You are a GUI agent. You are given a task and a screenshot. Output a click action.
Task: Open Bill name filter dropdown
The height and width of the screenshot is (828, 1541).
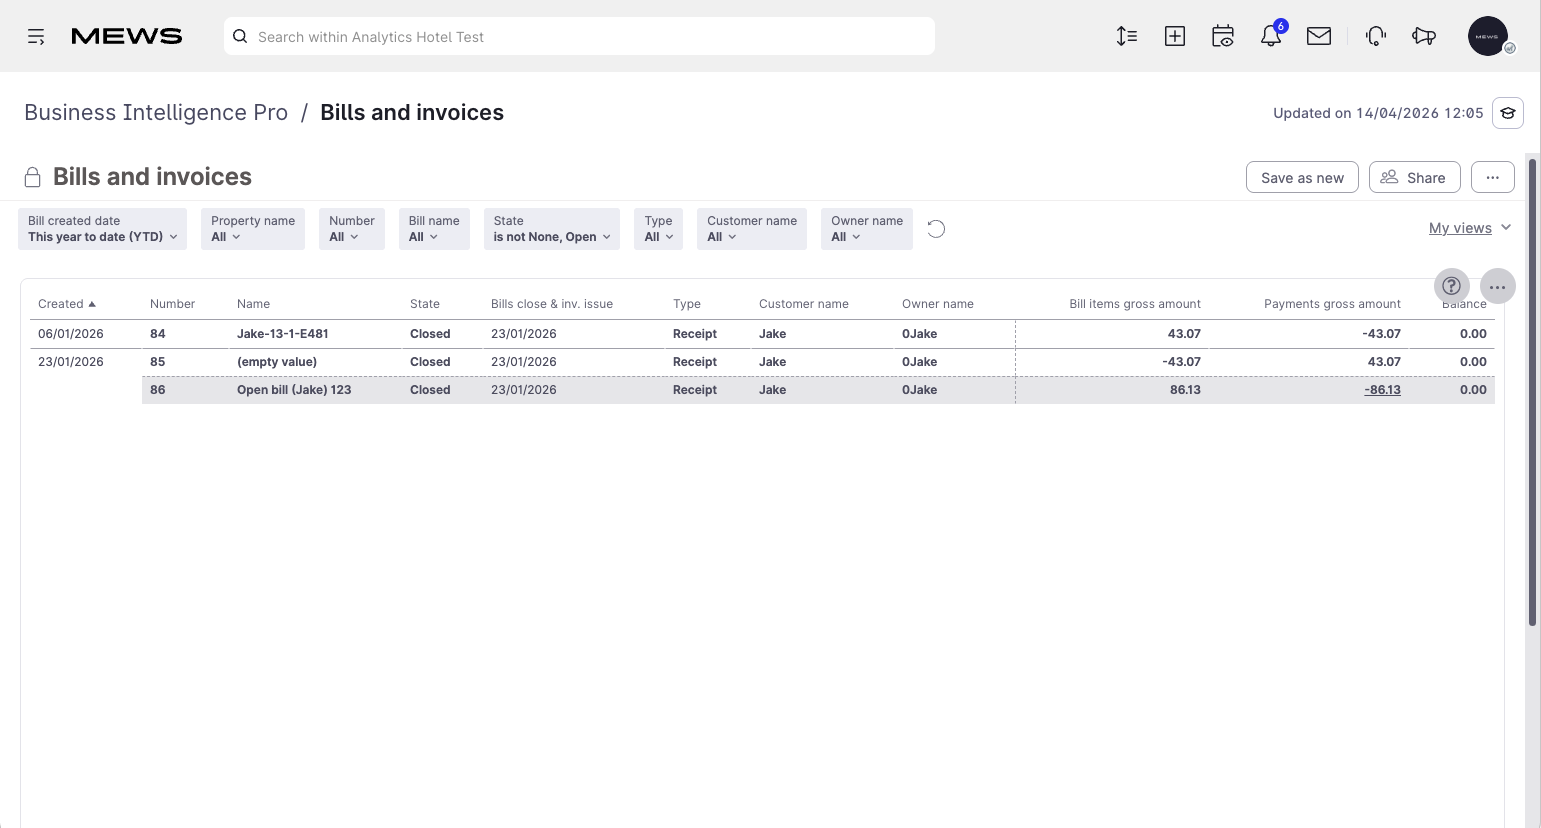(x=434, y=229)
